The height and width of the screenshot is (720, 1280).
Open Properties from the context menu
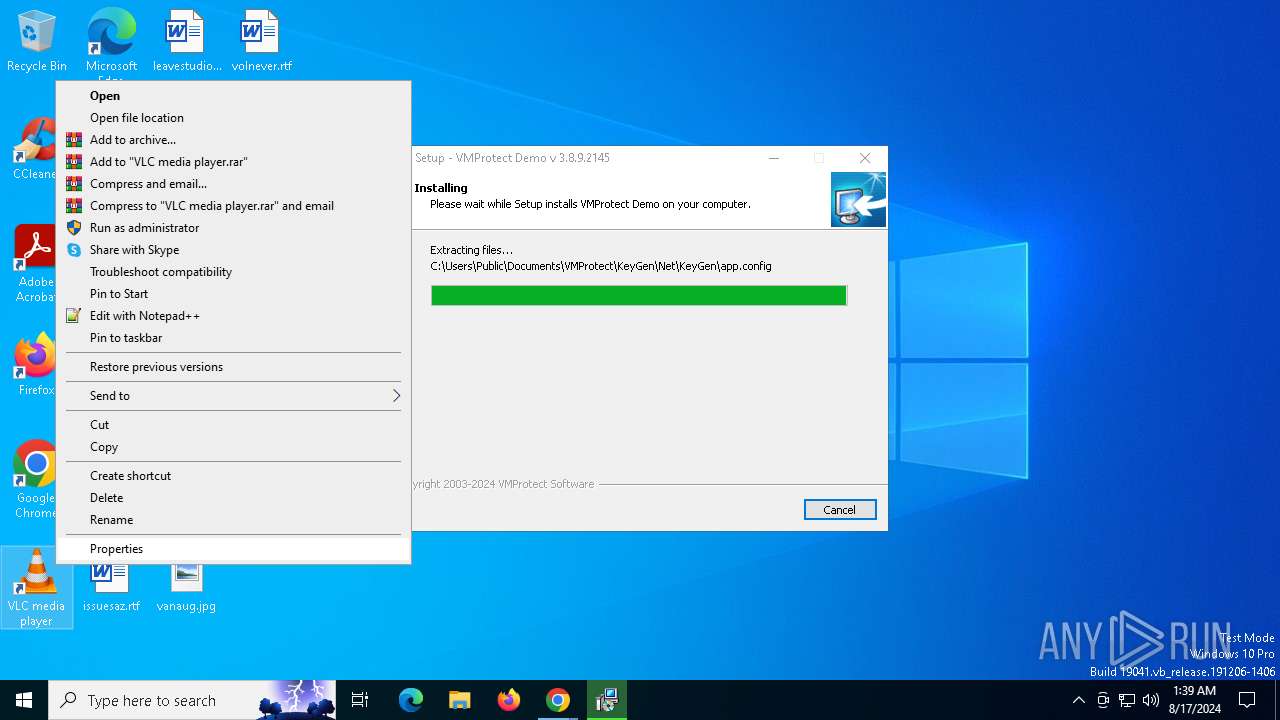click(233, 549)
